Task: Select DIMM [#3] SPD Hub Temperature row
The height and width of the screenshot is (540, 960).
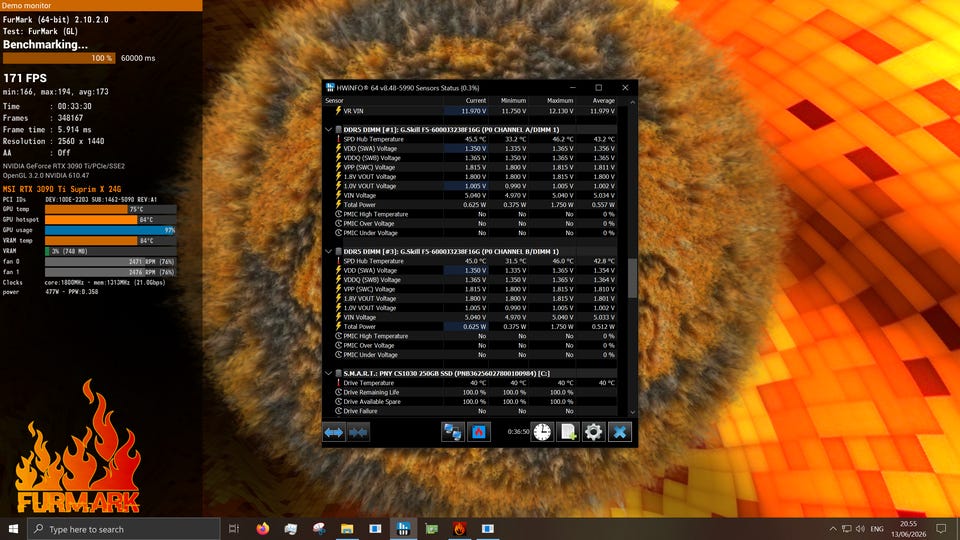Action: pos(470,261)
